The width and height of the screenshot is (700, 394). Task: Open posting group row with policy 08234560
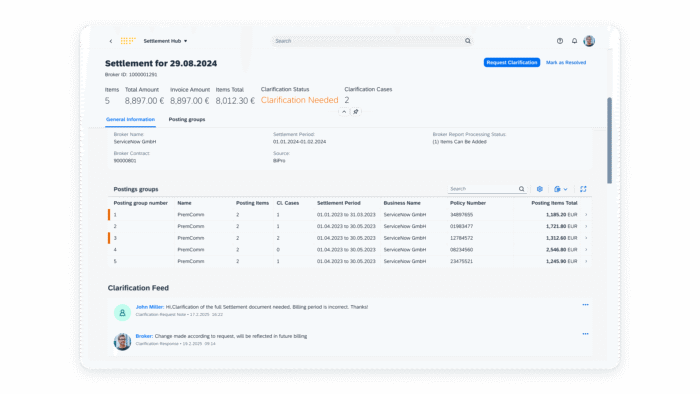[350, 249]
